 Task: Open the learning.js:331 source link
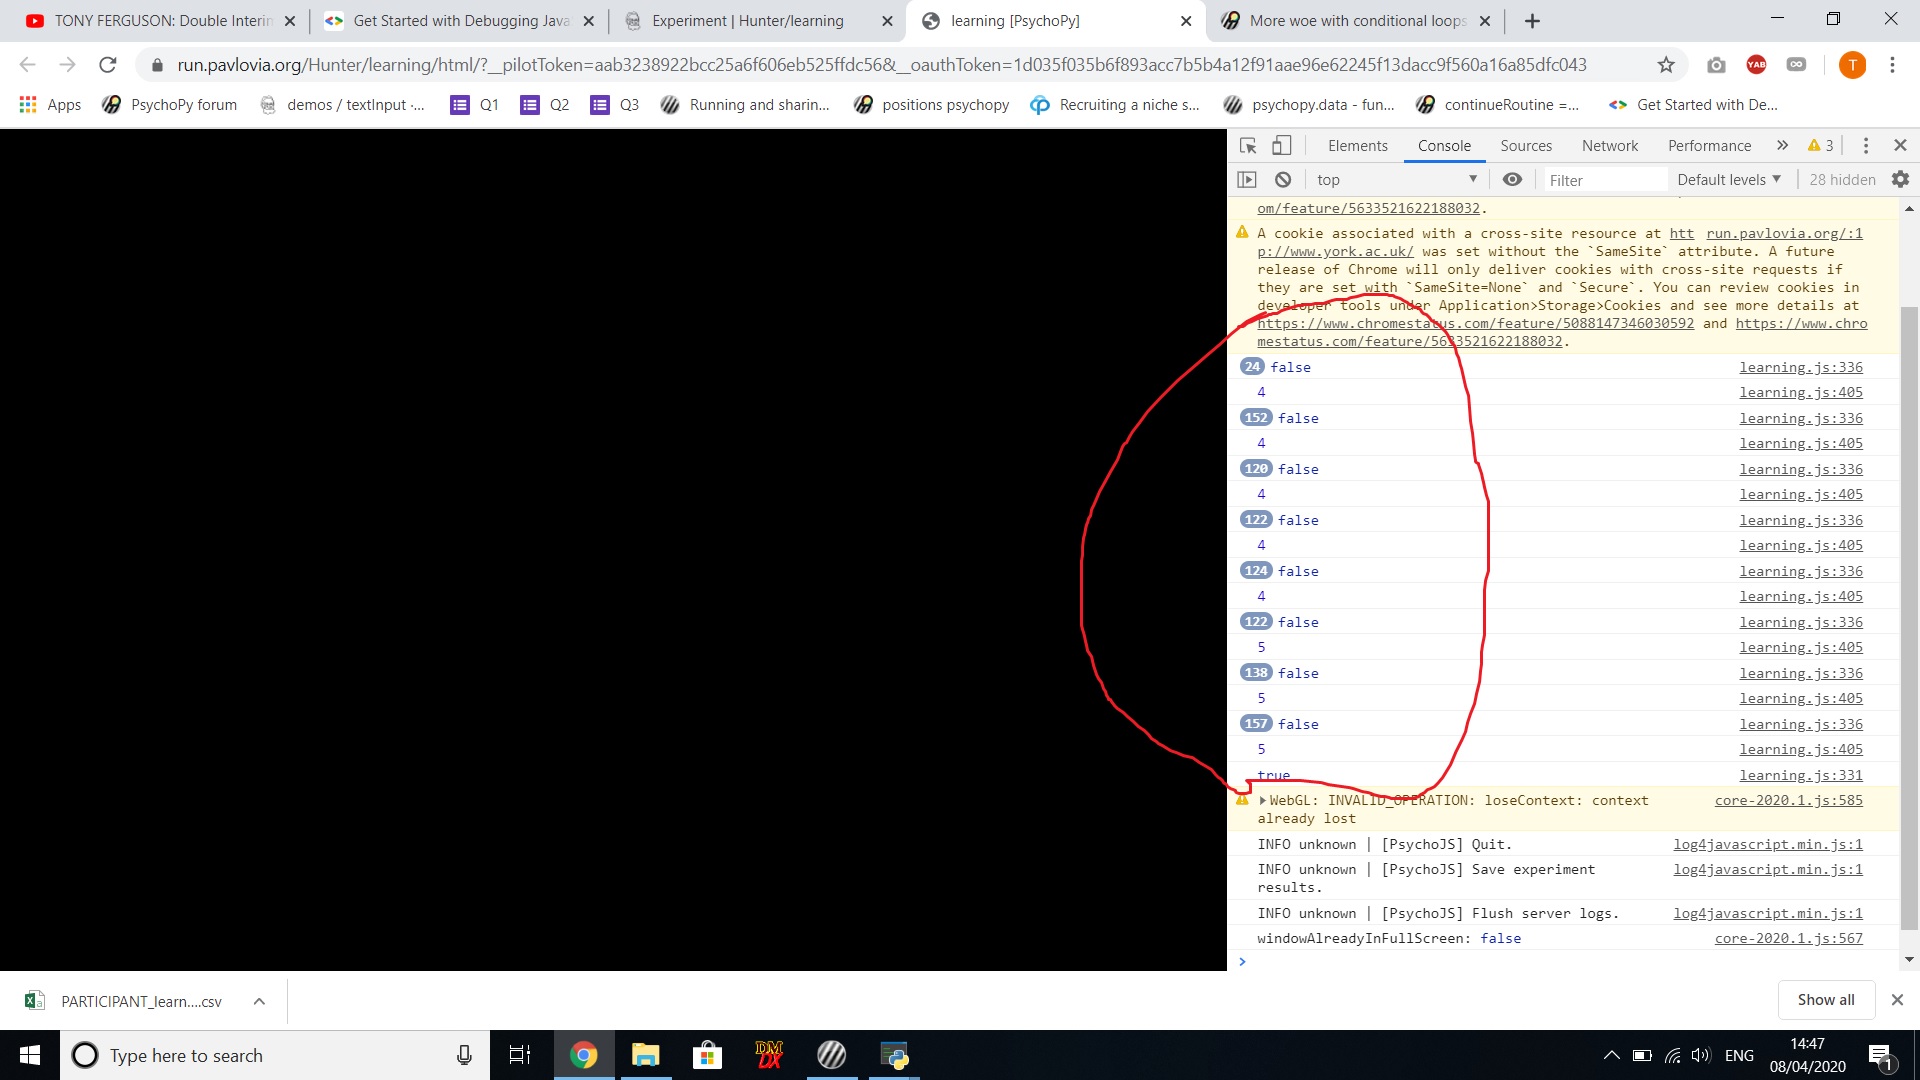tap(1800, 776)
